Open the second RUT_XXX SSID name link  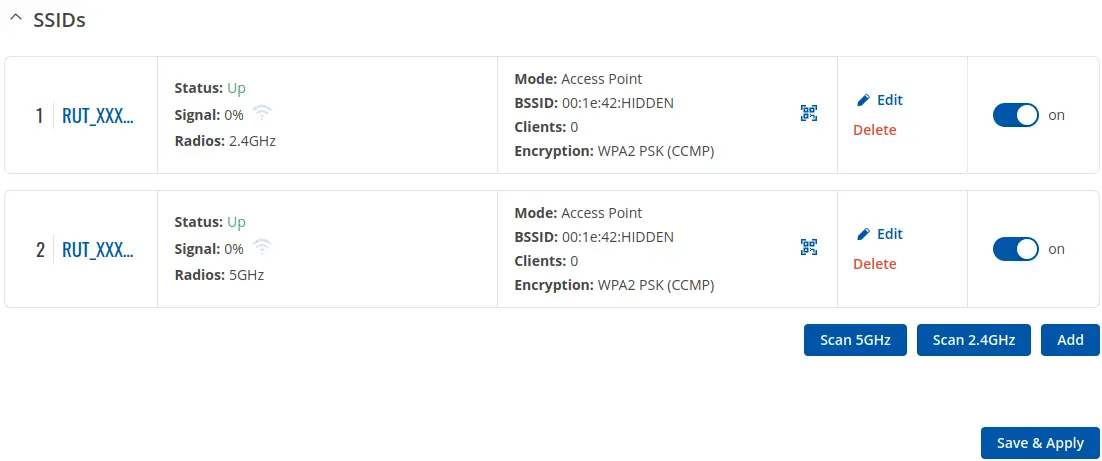coord(97,250)
